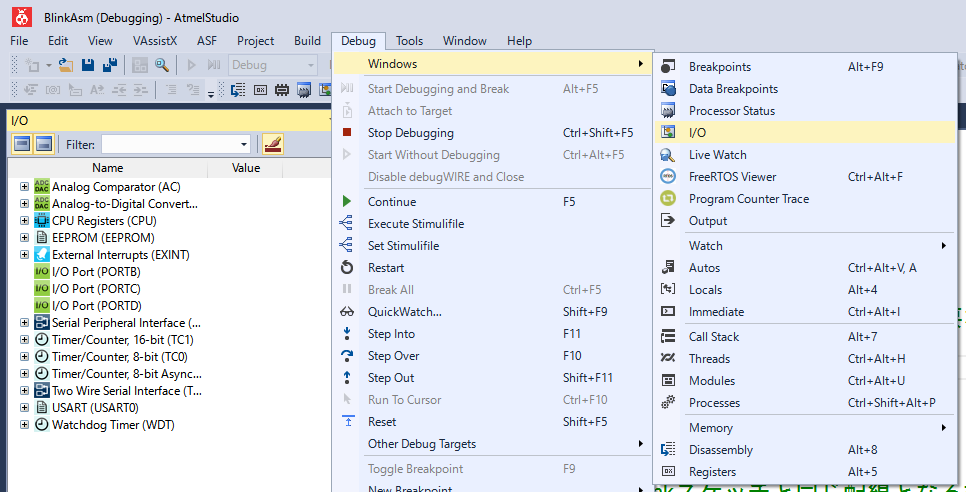Screen dimensions: 966x492
Task: Expand the Timer/Counter, 16-bit (TC1) node
Action: pyautogui.click(x=25, y=339)
